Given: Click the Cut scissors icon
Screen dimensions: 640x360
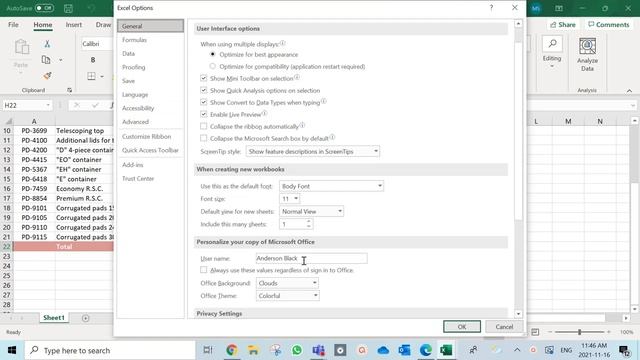Looking at the screenshot, I should (47, 44).
